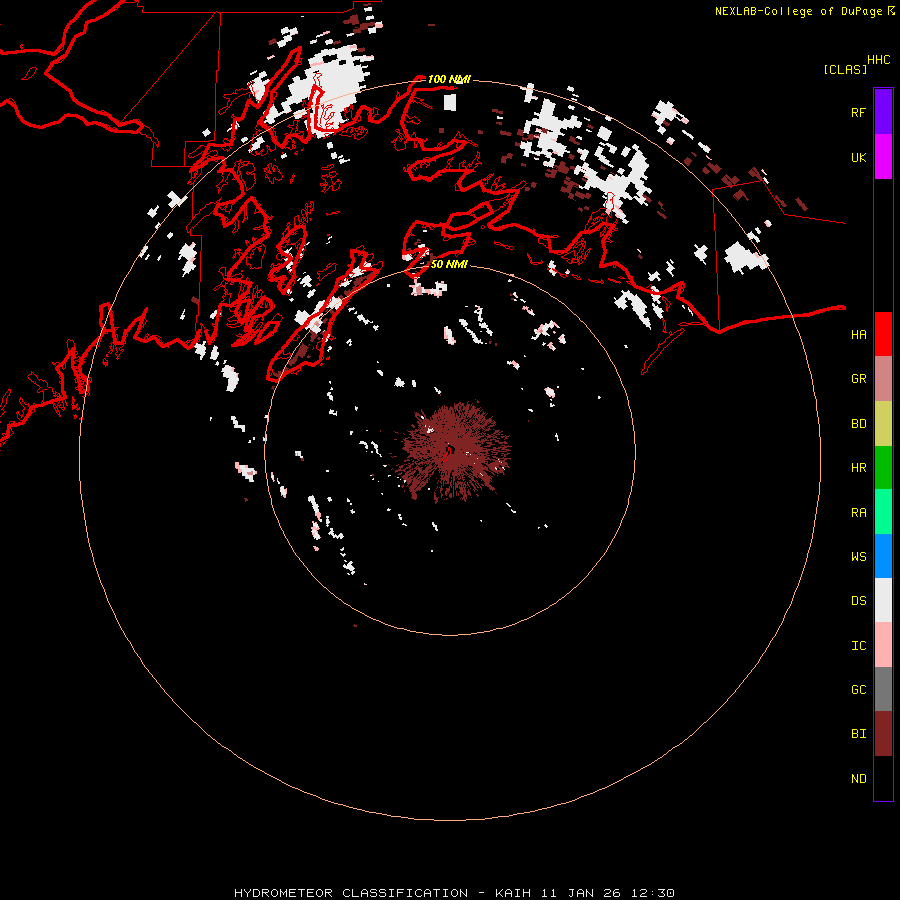Click the WS blue legend swatch
Image resolution: width=900 pixels, height=900 pixels.
tap(883, 556)
